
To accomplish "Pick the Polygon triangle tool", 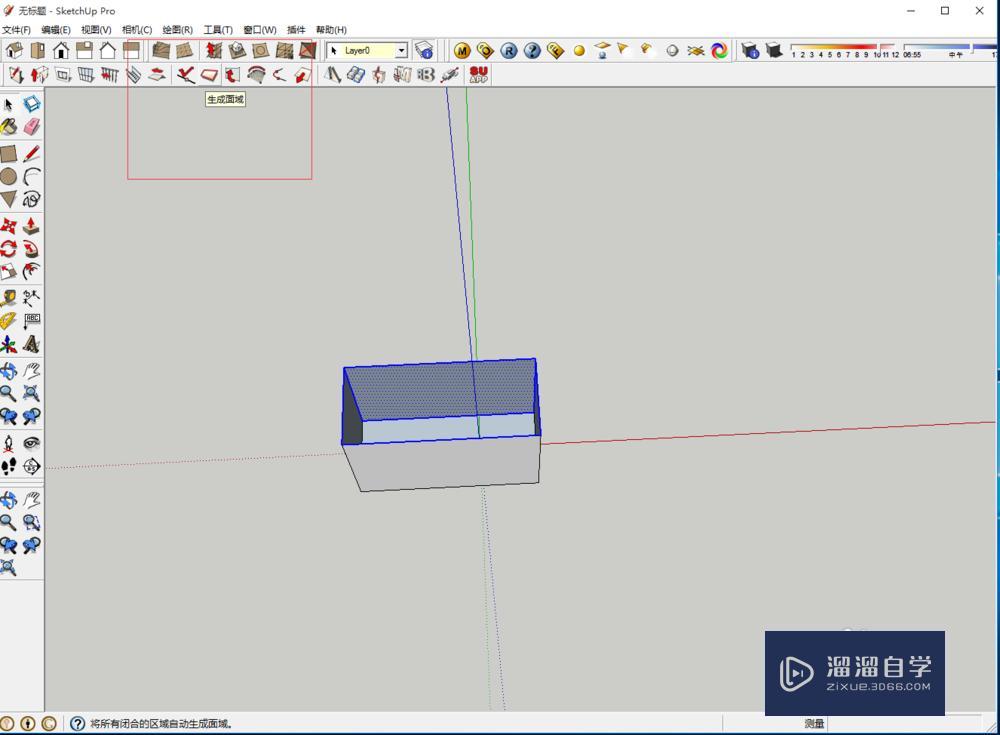I will pos(8,199).
